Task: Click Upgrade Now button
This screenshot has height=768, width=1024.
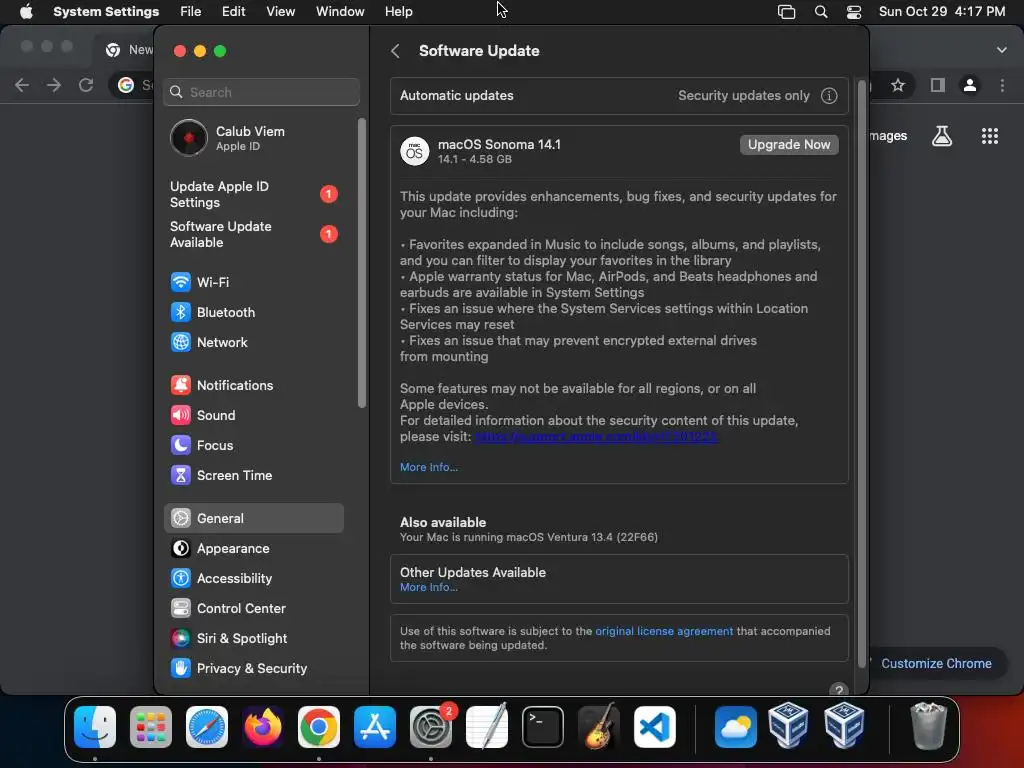Action: (789, 144)
